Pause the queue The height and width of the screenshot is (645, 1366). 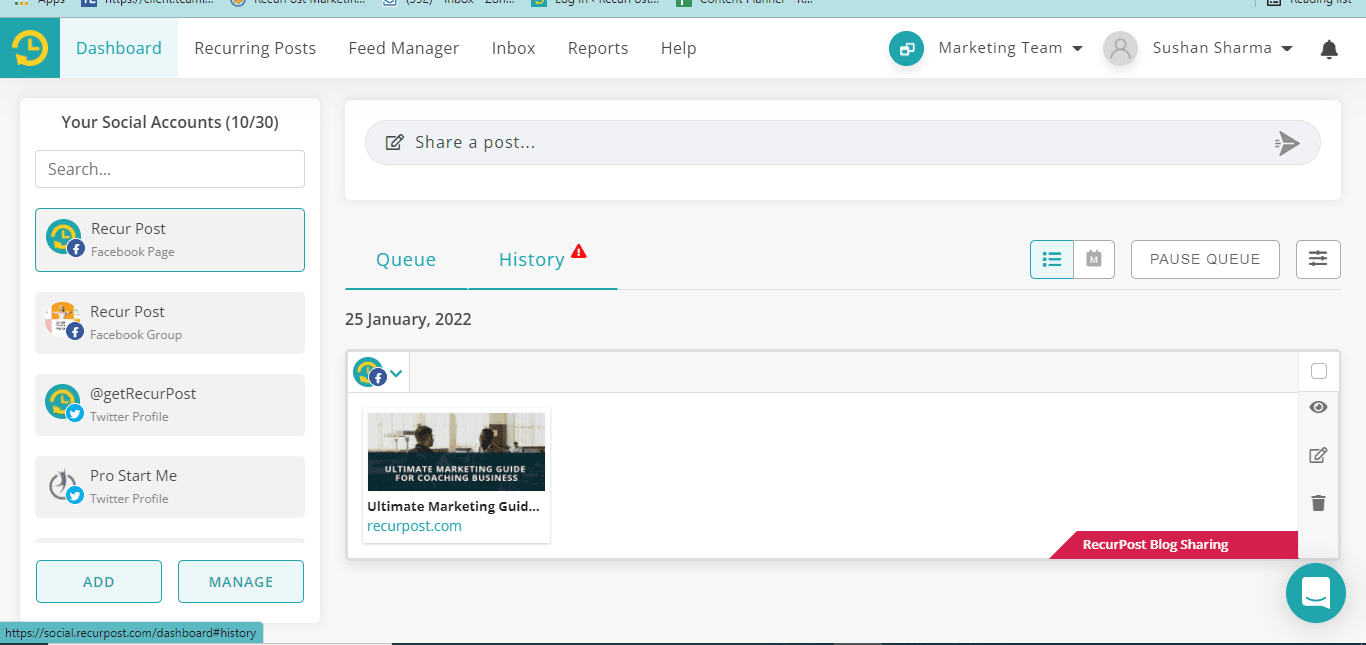pos(1205,259)
